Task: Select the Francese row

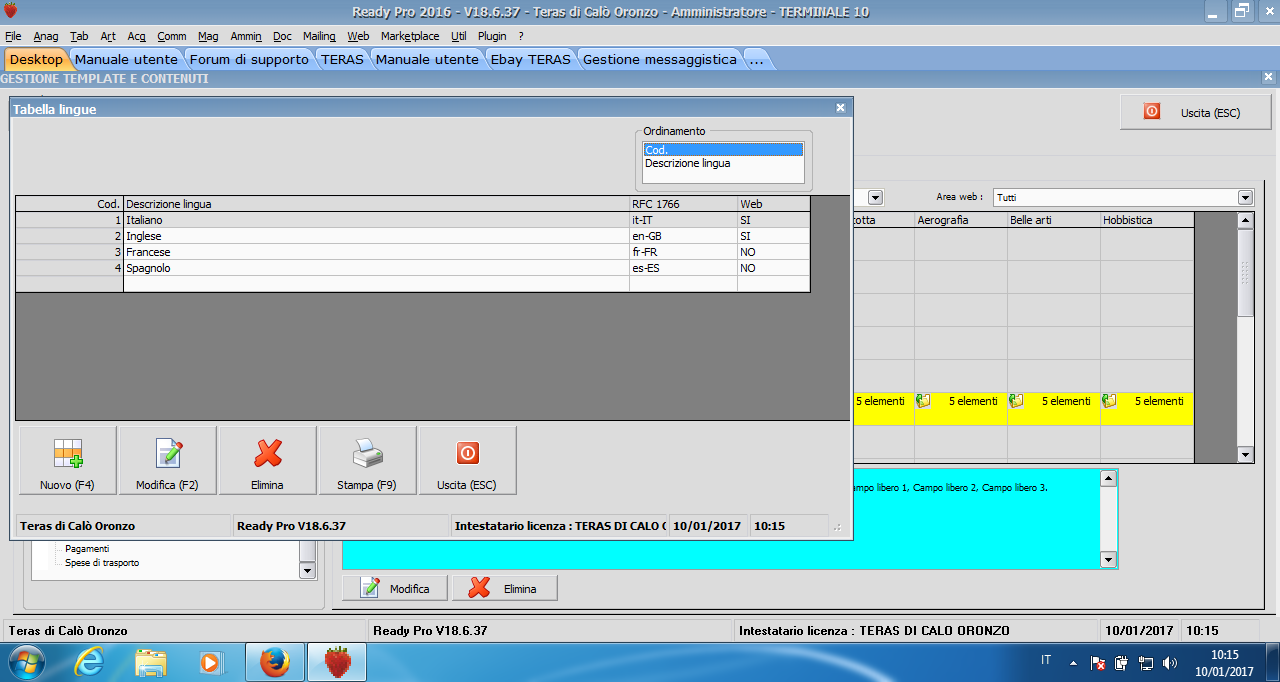Action: (413, 252)
